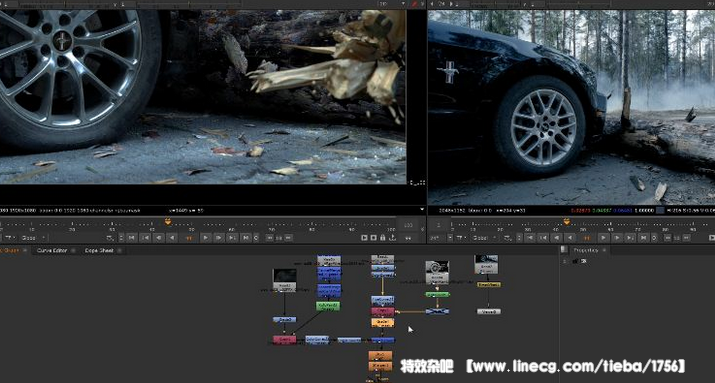715x383 pixels.
Task: Click left viewer timeline playhead marker
Action: point(169,222)
